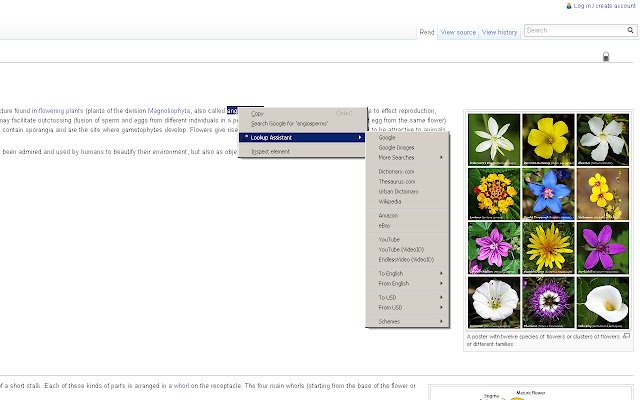Expand the From English submenu
The image size is (640, 400).
407,283
